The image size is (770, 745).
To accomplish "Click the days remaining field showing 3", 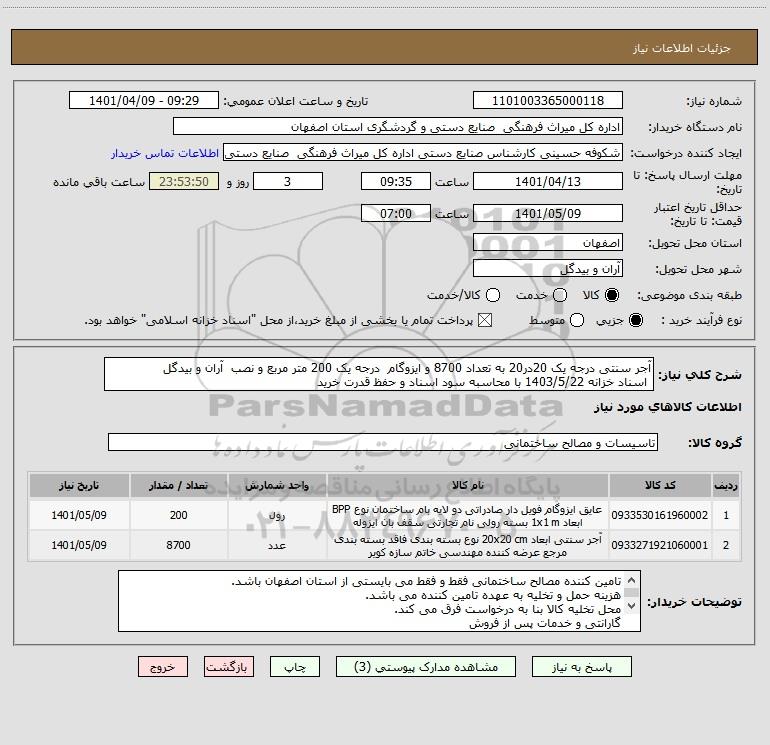I will pyautogui.click(x=288, y=181).
